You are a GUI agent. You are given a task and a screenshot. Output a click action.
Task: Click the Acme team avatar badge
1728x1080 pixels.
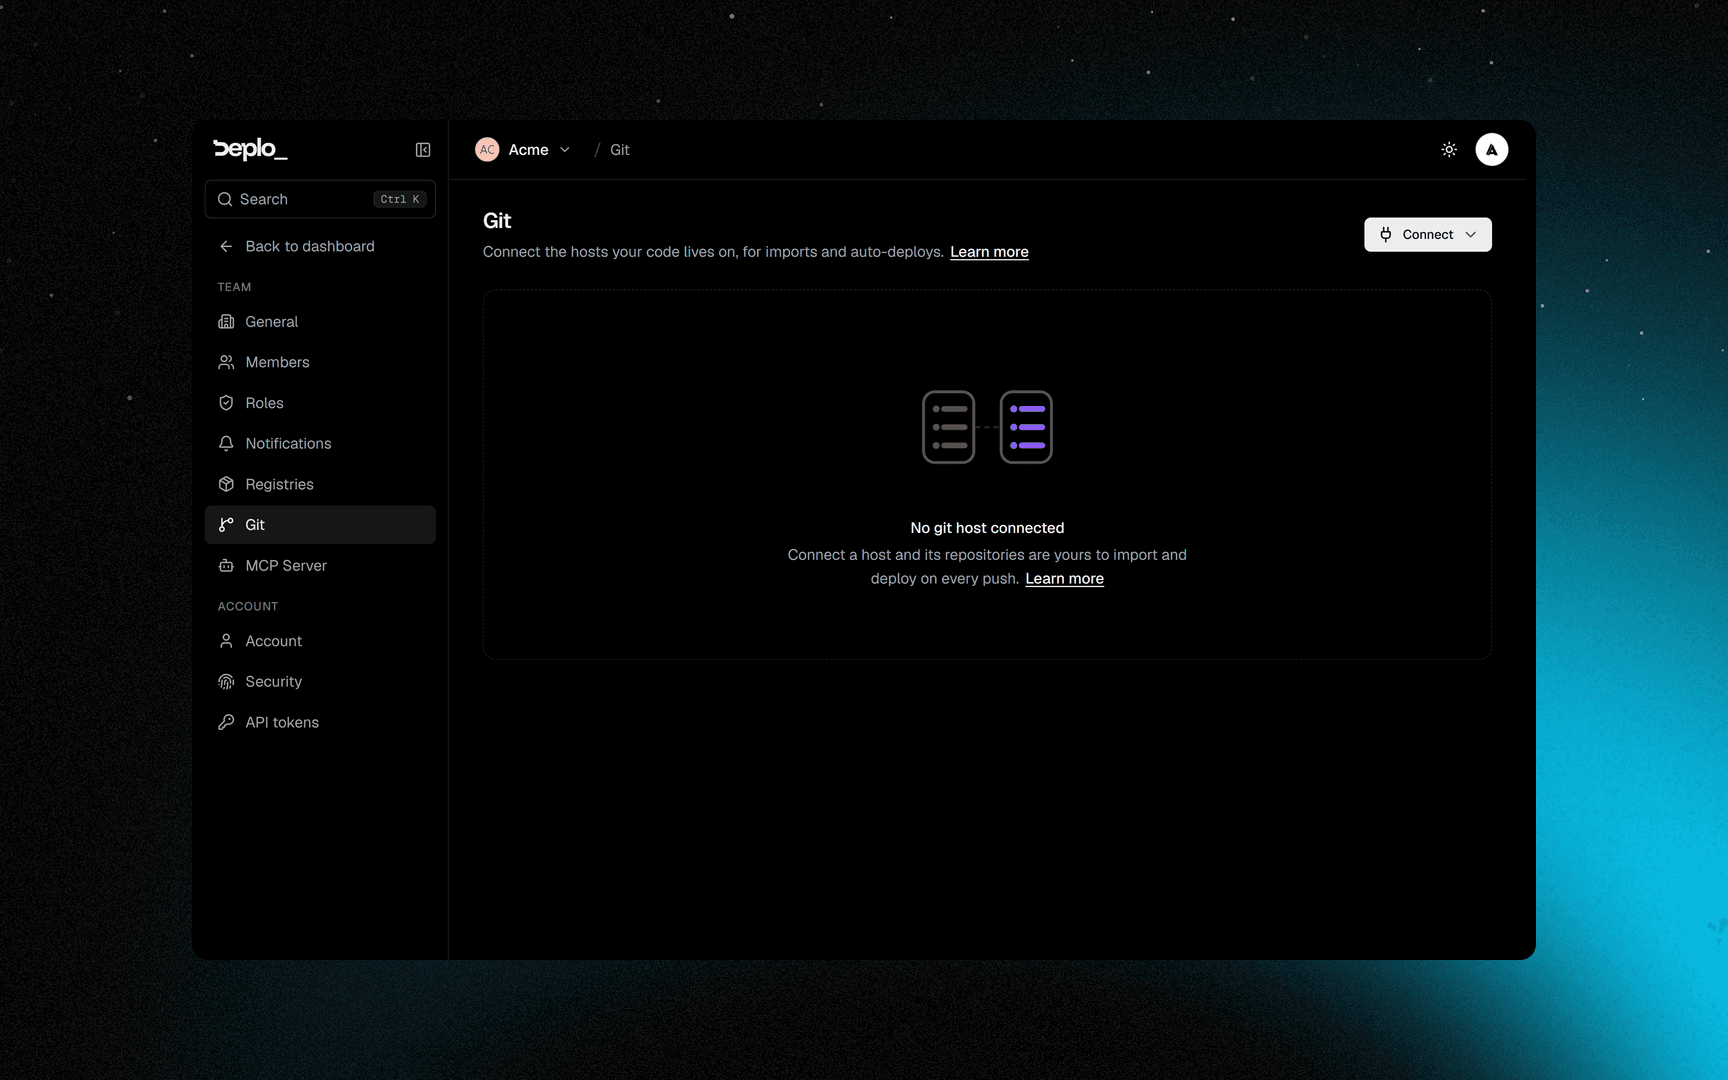coord(487,150)
